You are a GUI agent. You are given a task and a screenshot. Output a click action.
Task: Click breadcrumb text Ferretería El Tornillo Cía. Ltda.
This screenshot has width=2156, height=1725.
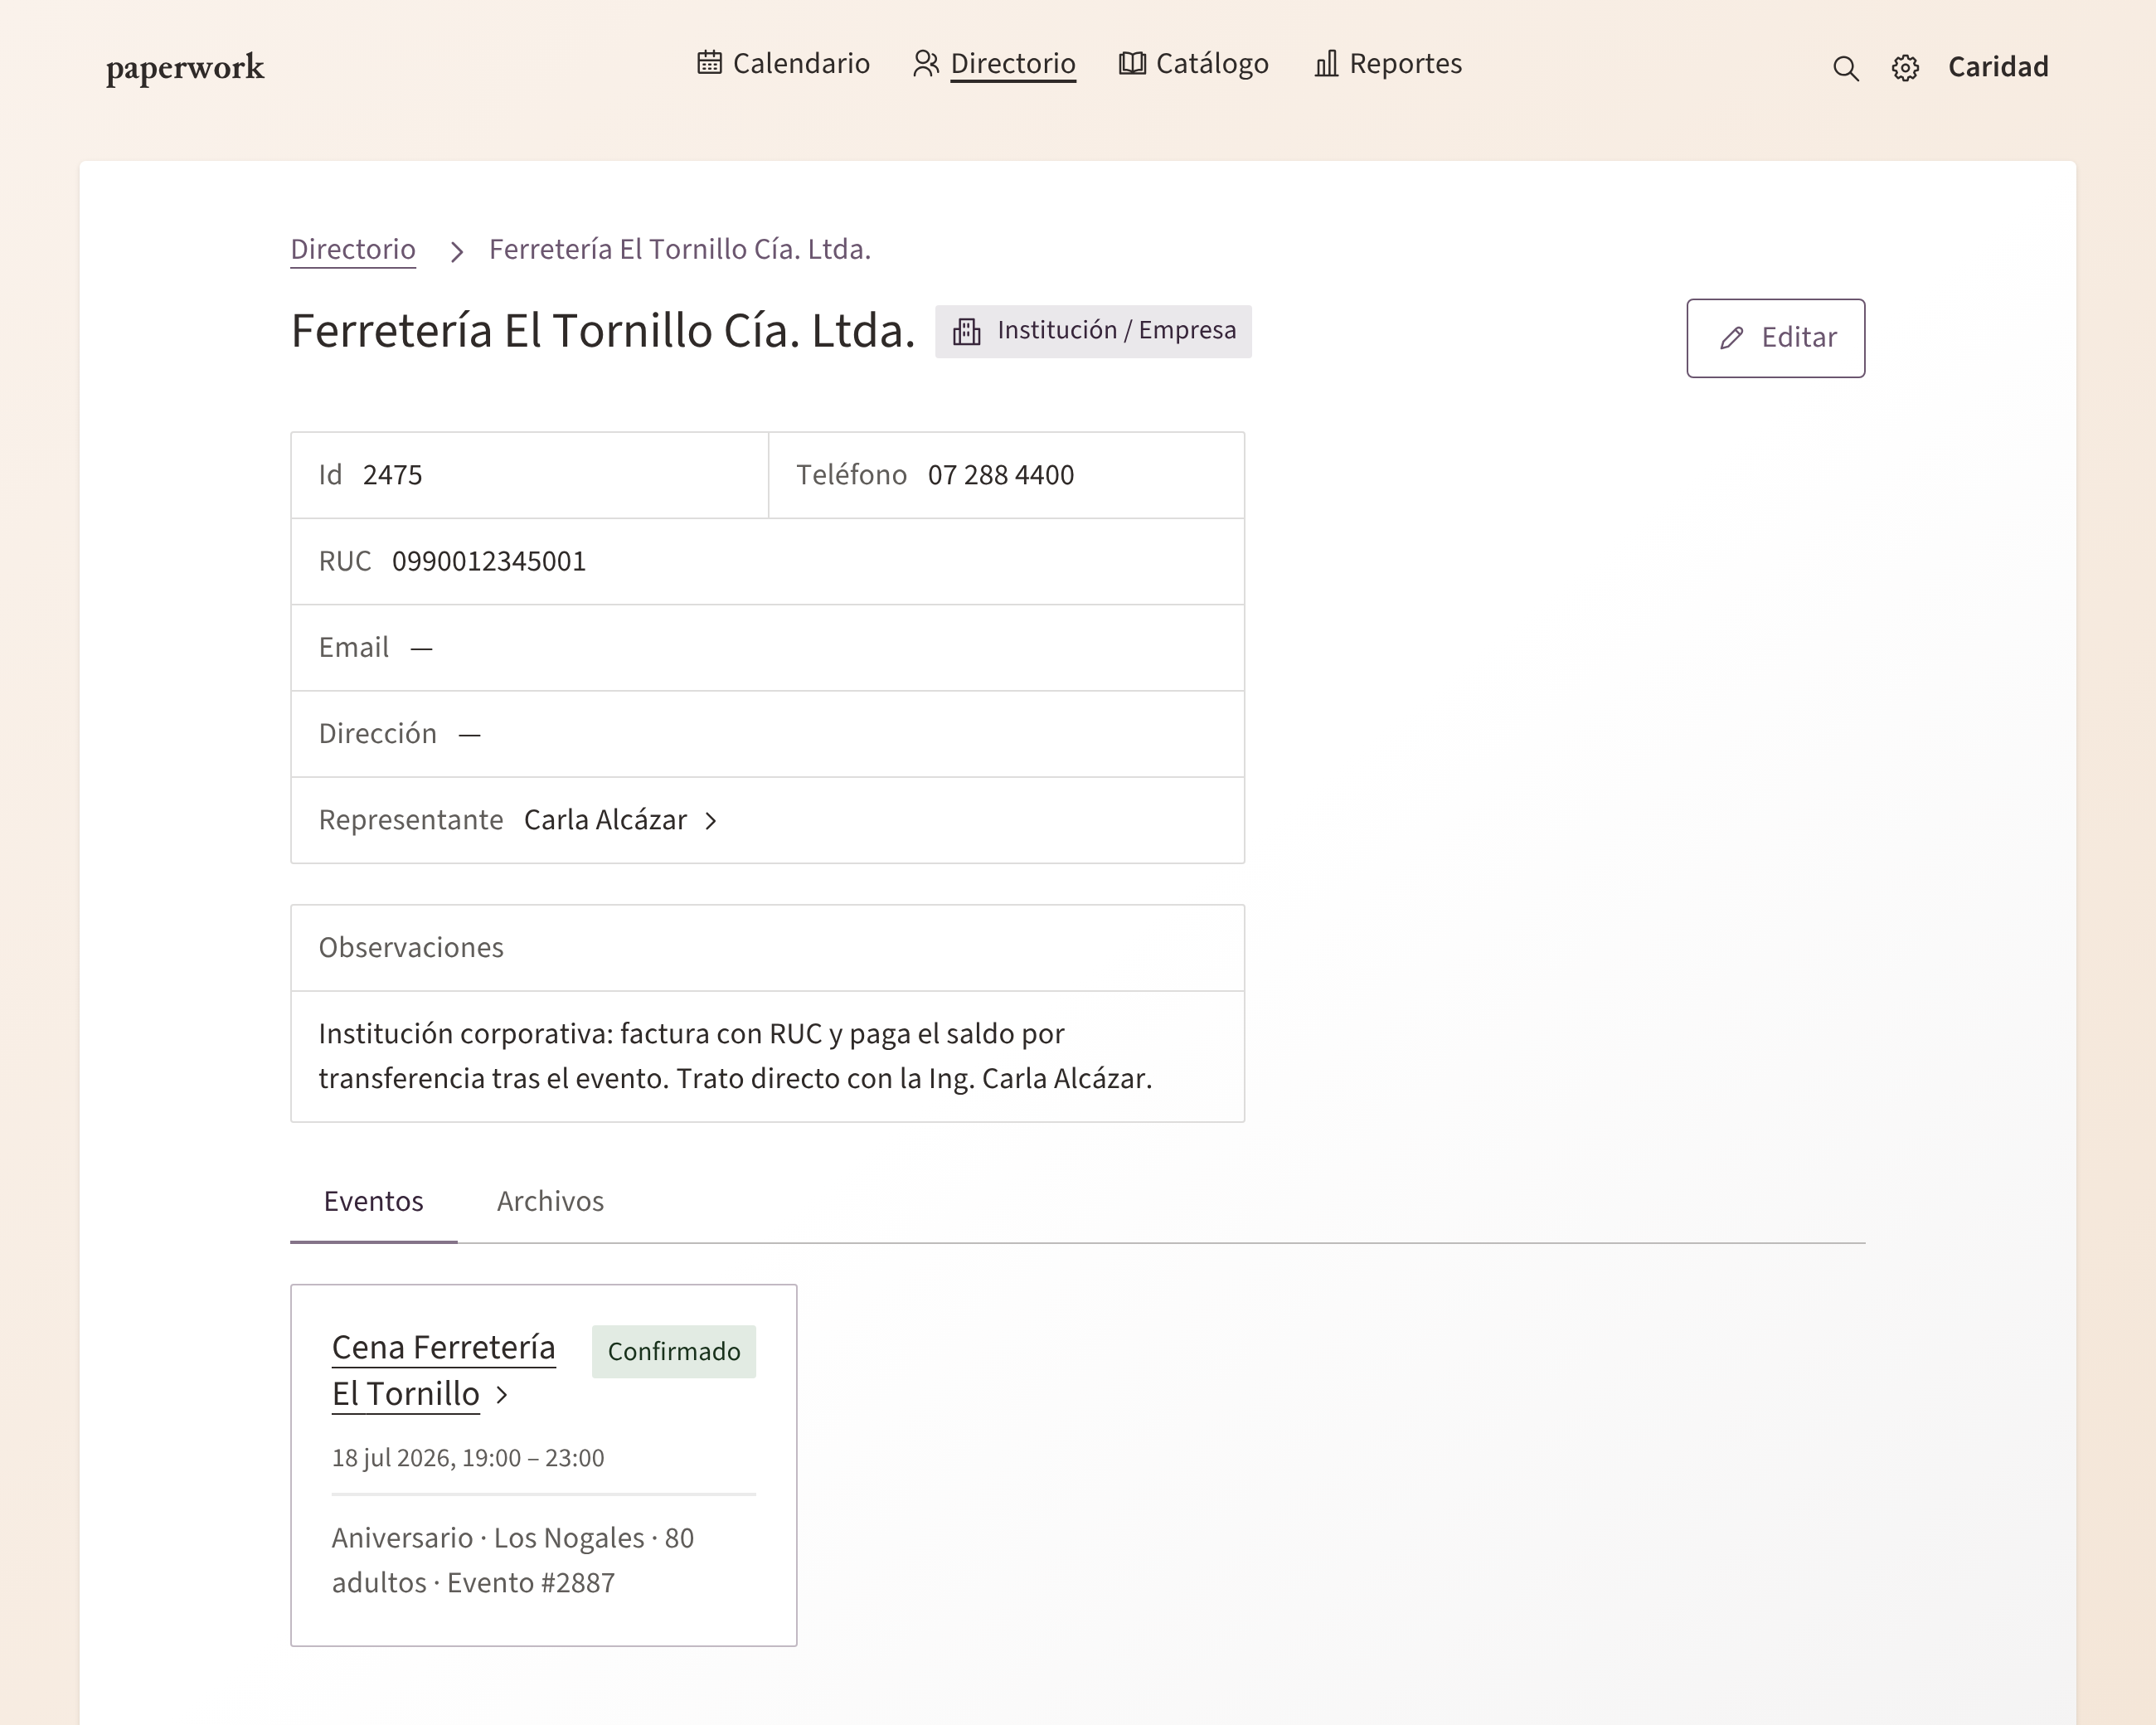click(x=679, y=249)
